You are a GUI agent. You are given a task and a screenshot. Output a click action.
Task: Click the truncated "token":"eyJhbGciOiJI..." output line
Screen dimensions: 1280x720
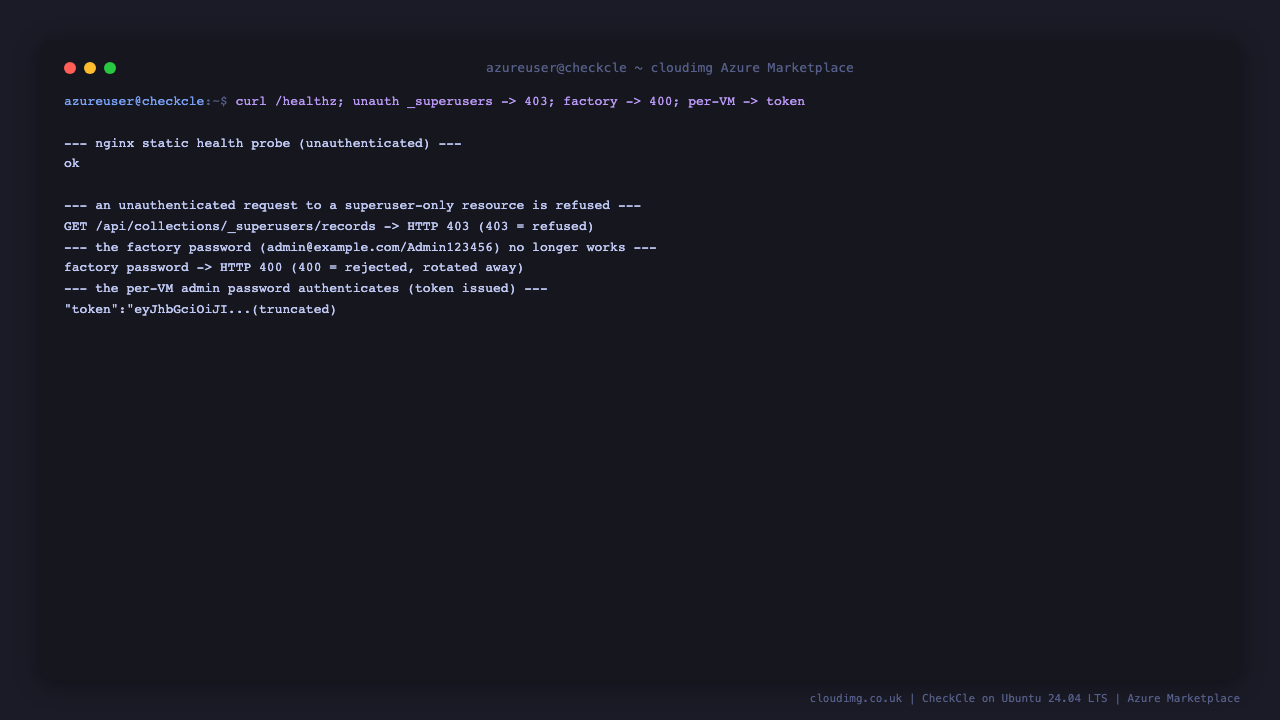click(200, 309)
